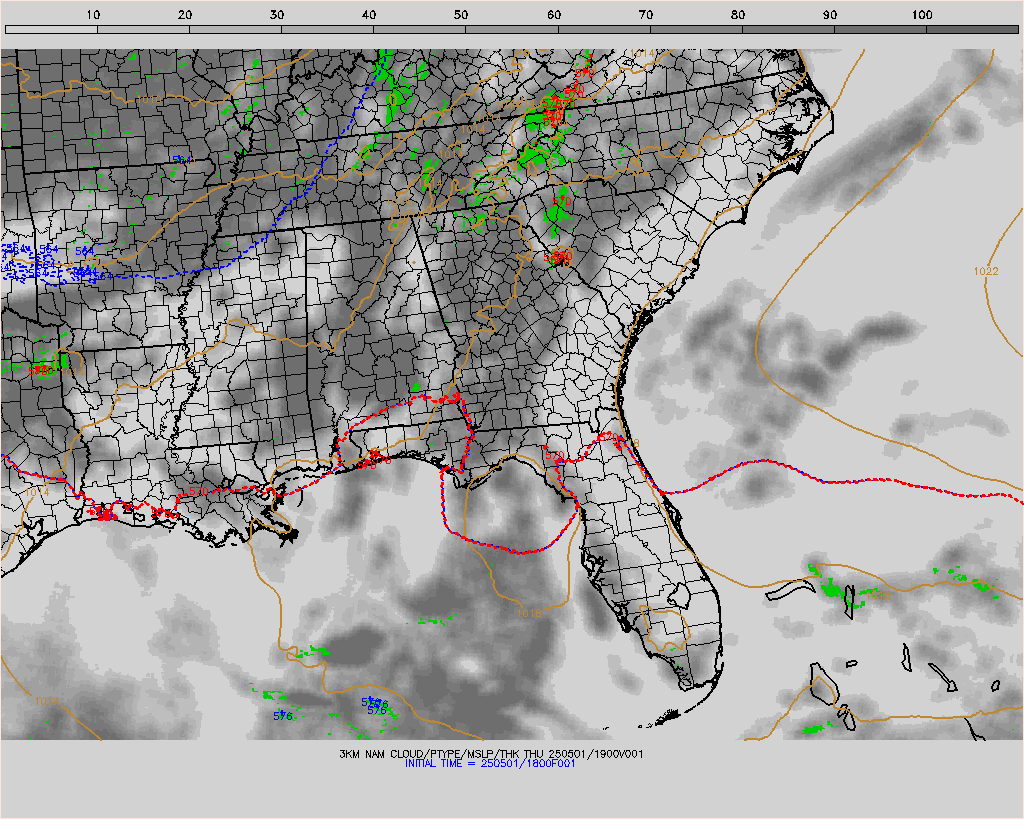Pick the darkest gray swatch right of 100

pyautogui.click(x=972, y=29)
